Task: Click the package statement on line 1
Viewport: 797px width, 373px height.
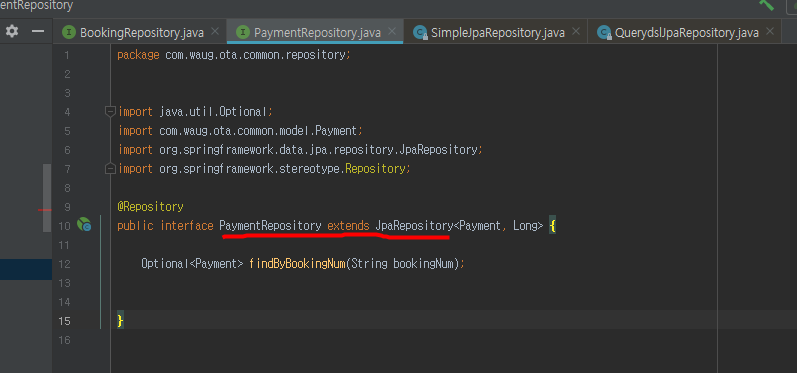Action: 234,55
